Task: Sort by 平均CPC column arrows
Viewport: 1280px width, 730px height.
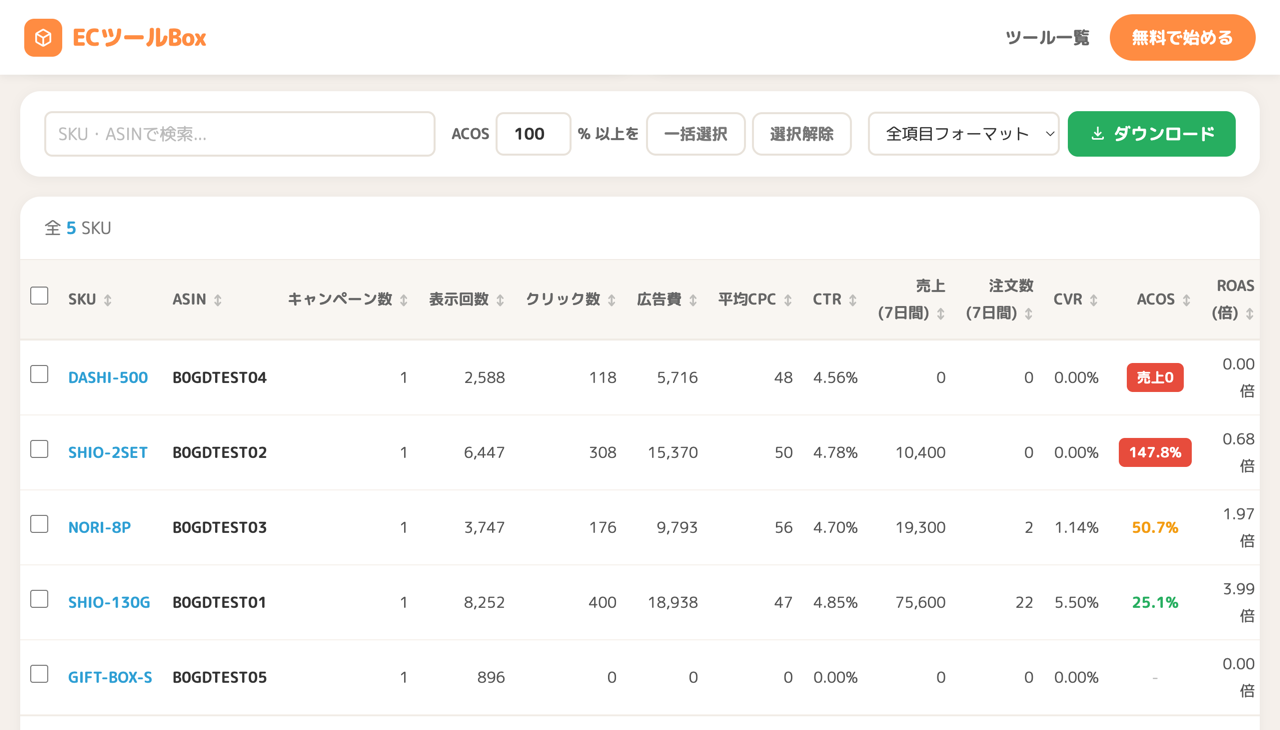Action: click(788, 300)
